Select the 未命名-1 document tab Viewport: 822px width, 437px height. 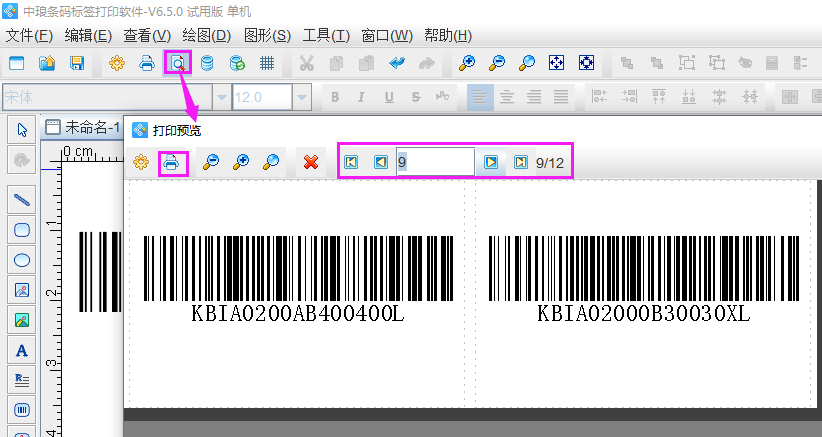[83, 127]
